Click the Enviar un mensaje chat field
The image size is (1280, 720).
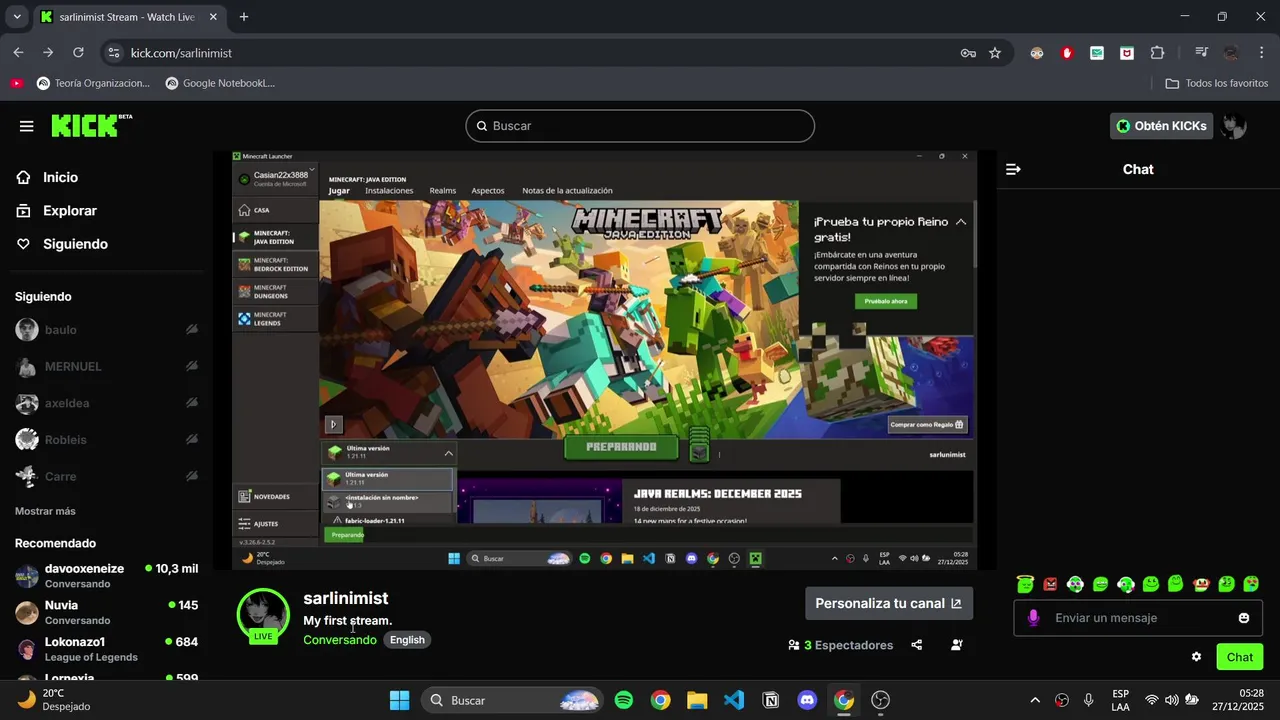pos(1138,618)
